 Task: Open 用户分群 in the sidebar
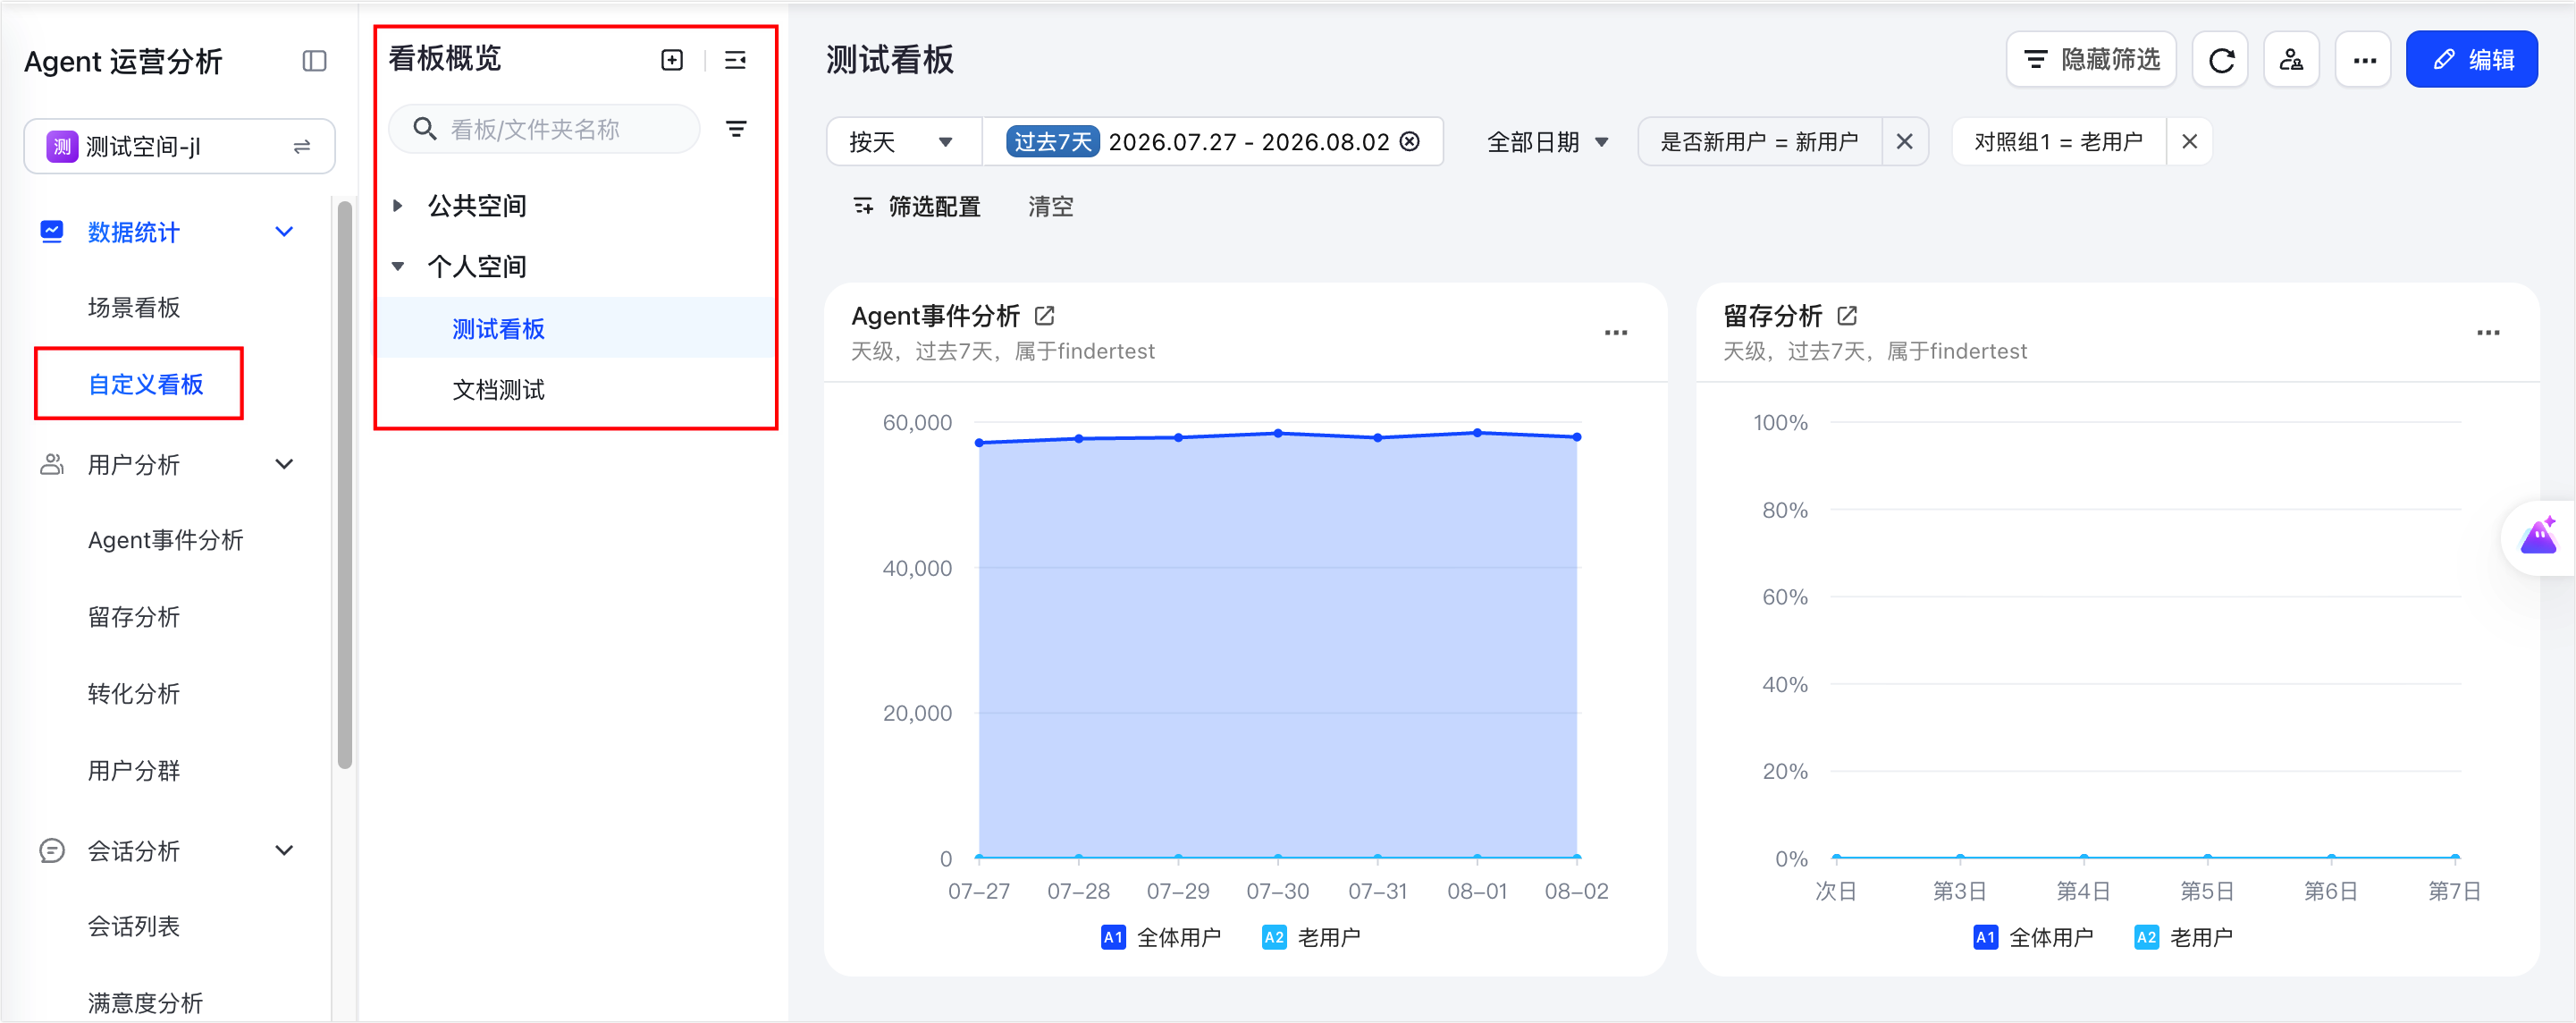[x=134, y=770]
